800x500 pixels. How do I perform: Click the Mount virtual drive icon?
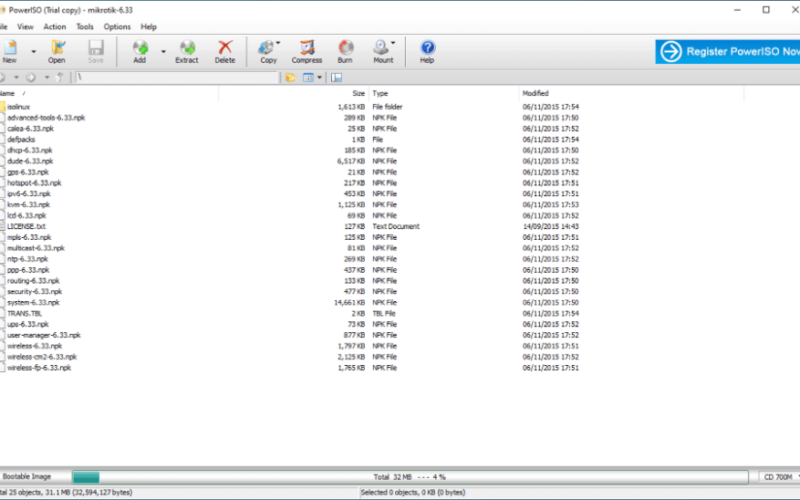(381, 47)
